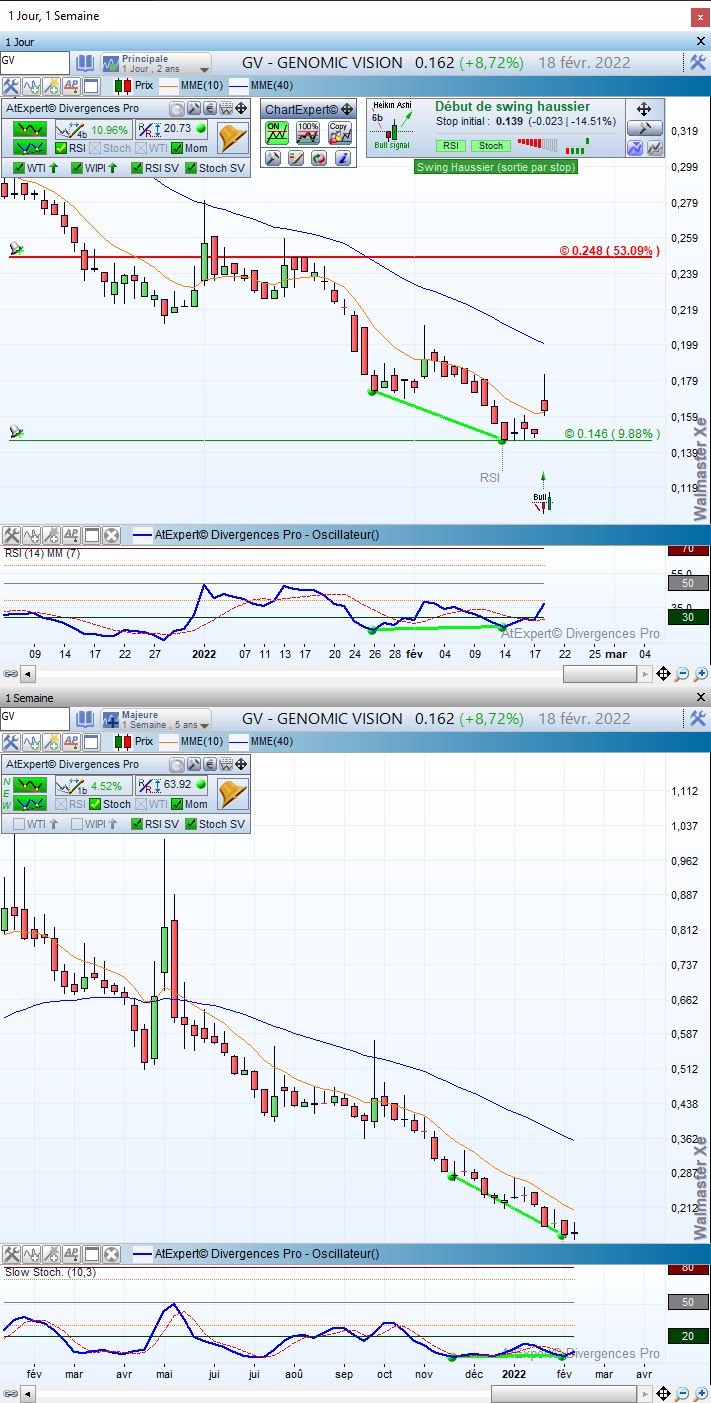Viewport: 711px width, 1403px height.
Task: Click the blank window icon in 1 Jour toolbar
Action: [91, 87]
